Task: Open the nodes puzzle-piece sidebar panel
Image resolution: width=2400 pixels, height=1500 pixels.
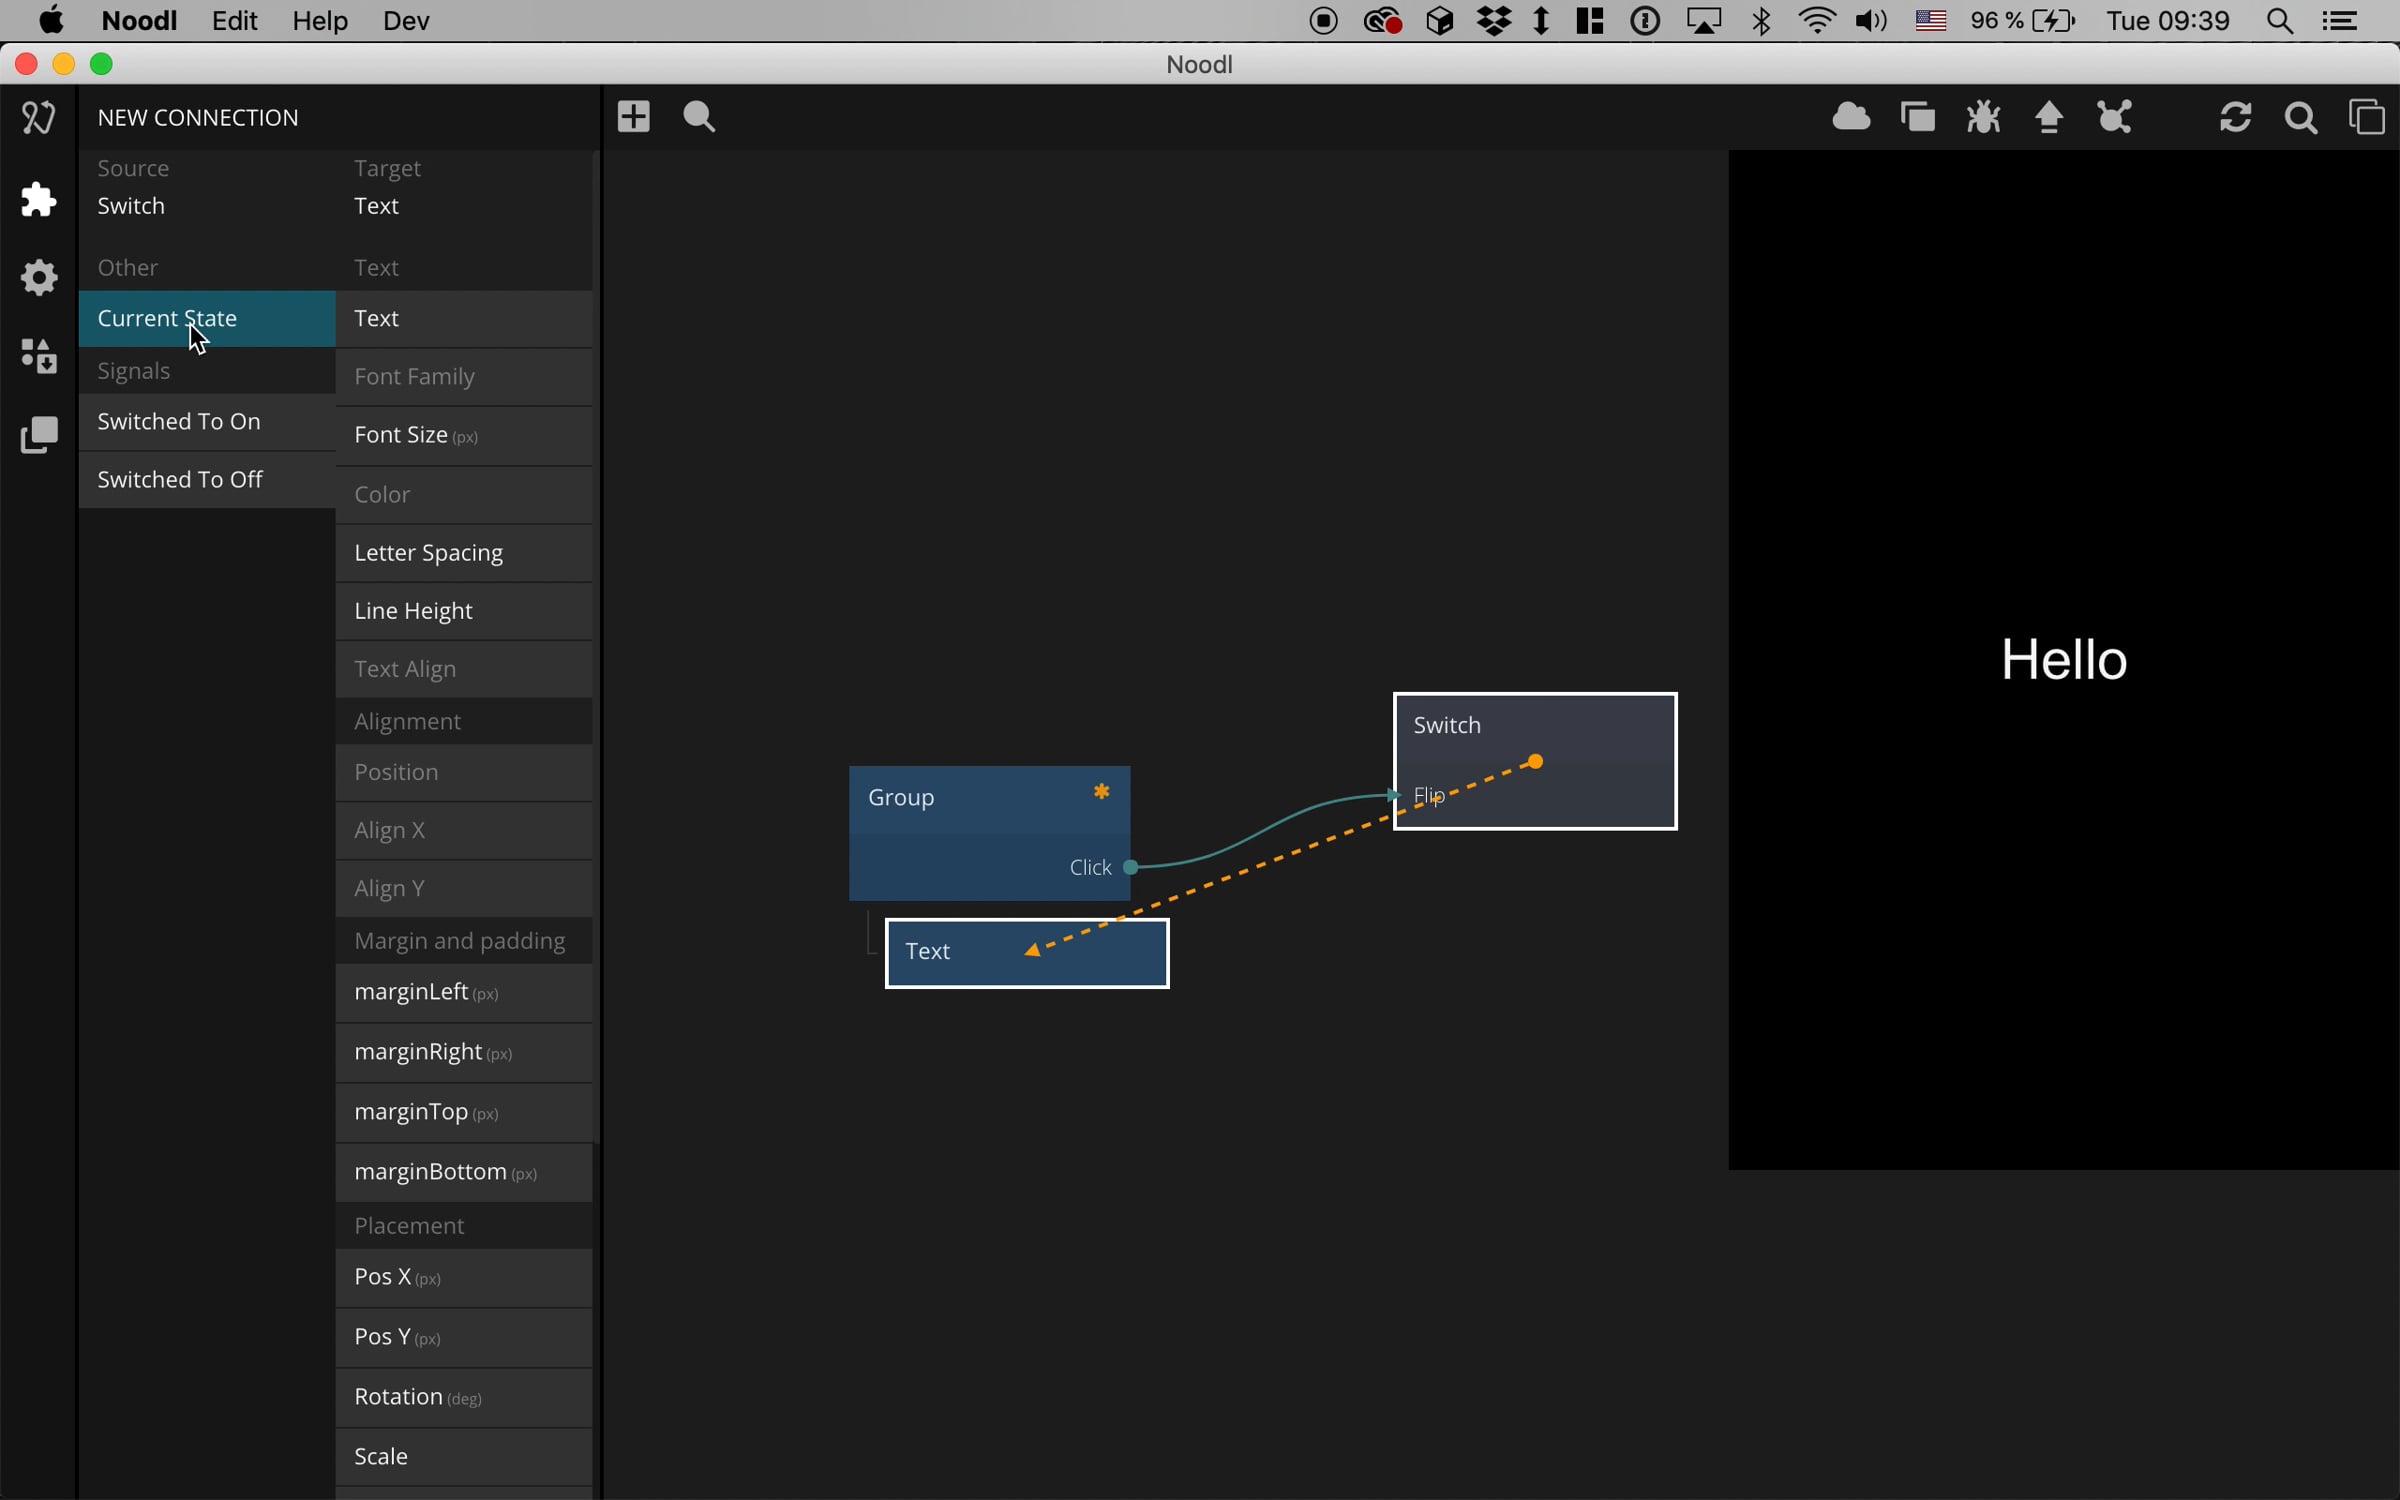Action: click(x=38, y=199)
